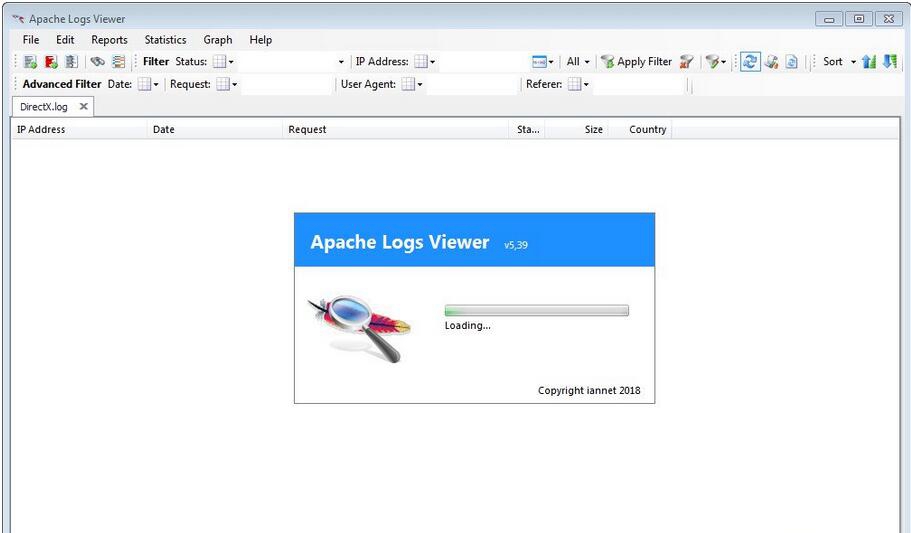Image resolution: width=911 pixels, height=533 pixels.
Task: Open the Graph menu
Action: point(218,40)
